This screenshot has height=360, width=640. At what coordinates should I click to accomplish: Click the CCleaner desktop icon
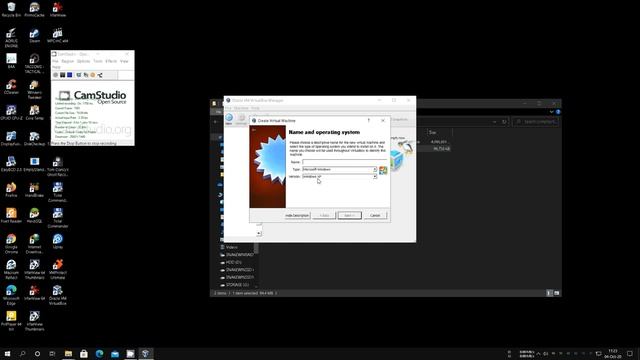tap(11, 87)
